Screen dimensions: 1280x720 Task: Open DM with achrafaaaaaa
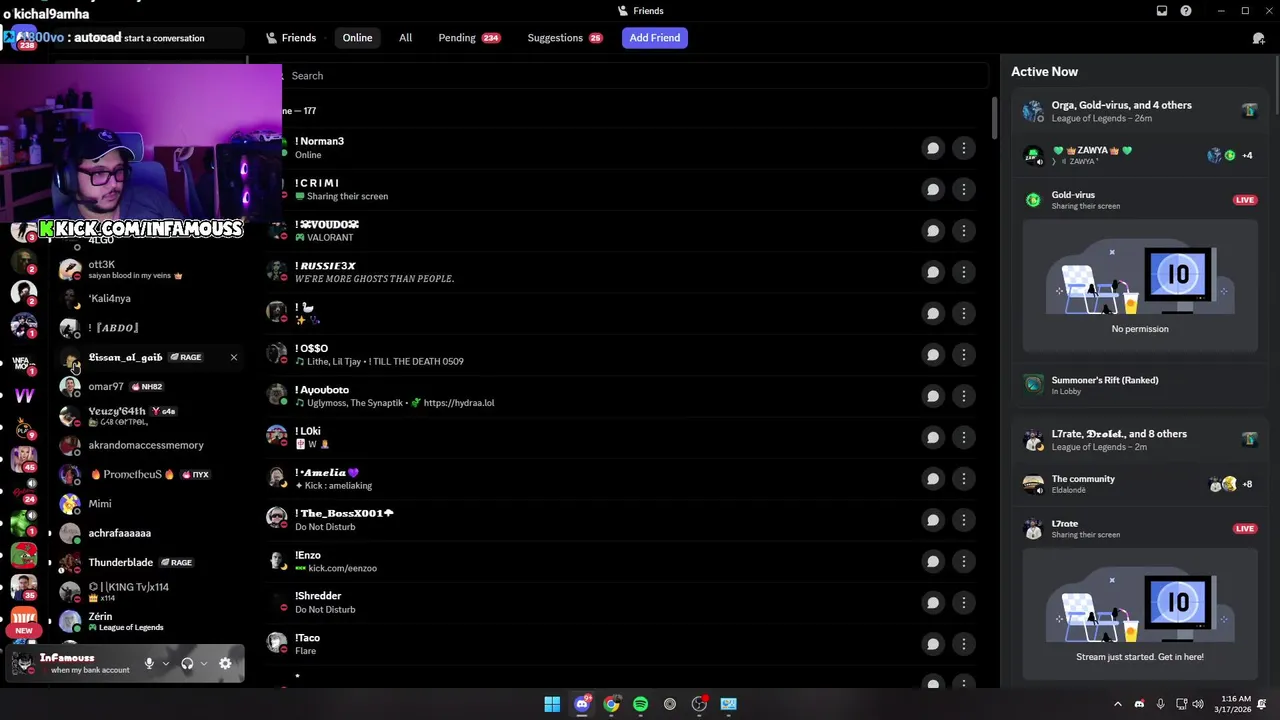pos(148,533)
